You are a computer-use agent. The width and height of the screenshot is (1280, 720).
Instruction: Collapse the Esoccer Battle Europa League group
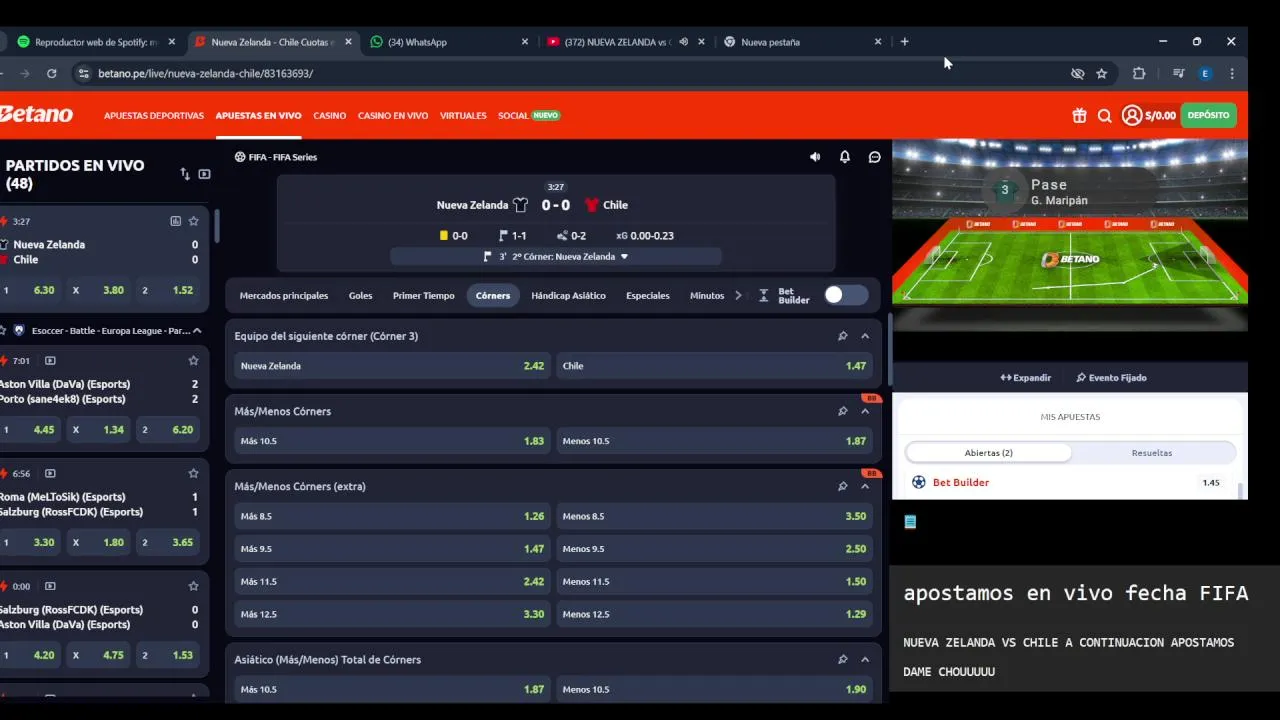pyautogui.click(x=197, y=330)
